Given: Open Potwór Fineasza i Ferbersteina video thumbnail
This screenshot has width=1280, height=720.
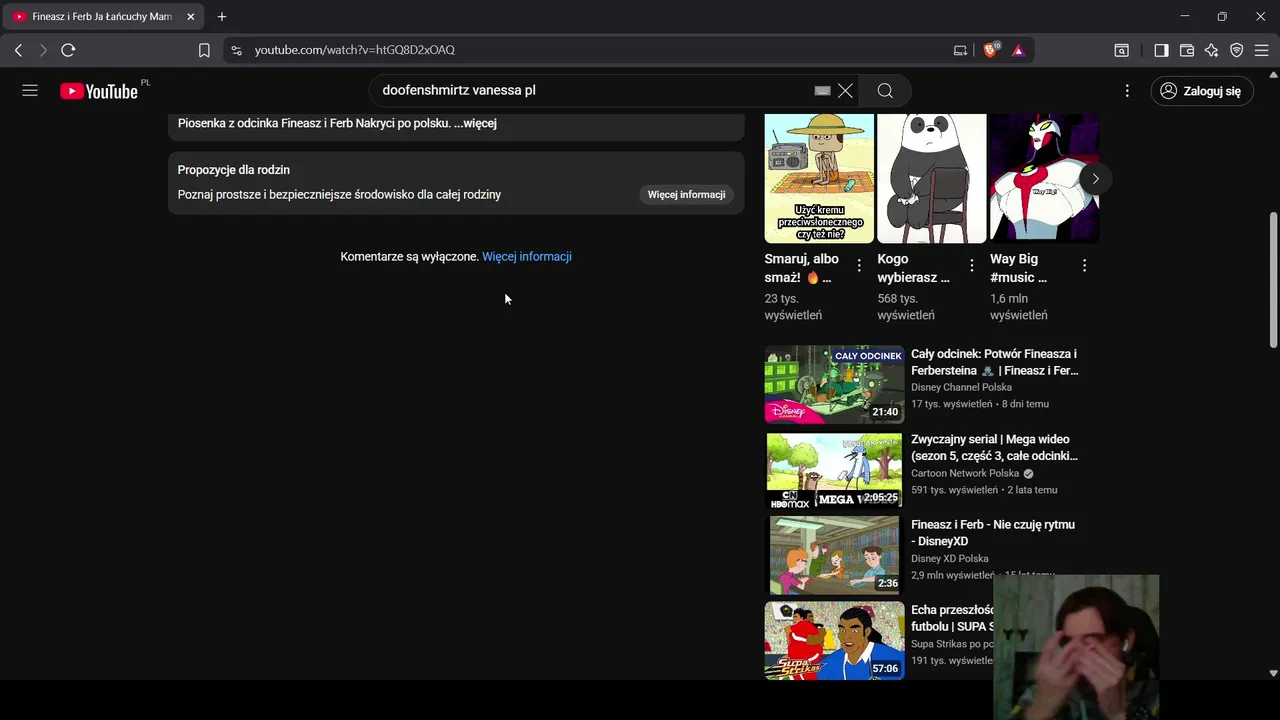Looking at the screenshot, I should coord(834,385).
